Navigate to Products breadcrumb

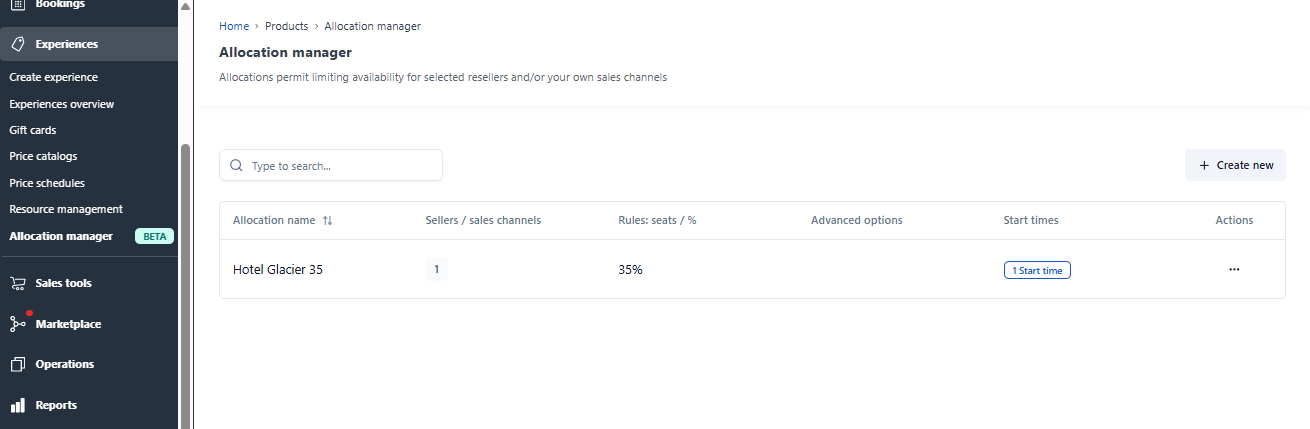286,26
